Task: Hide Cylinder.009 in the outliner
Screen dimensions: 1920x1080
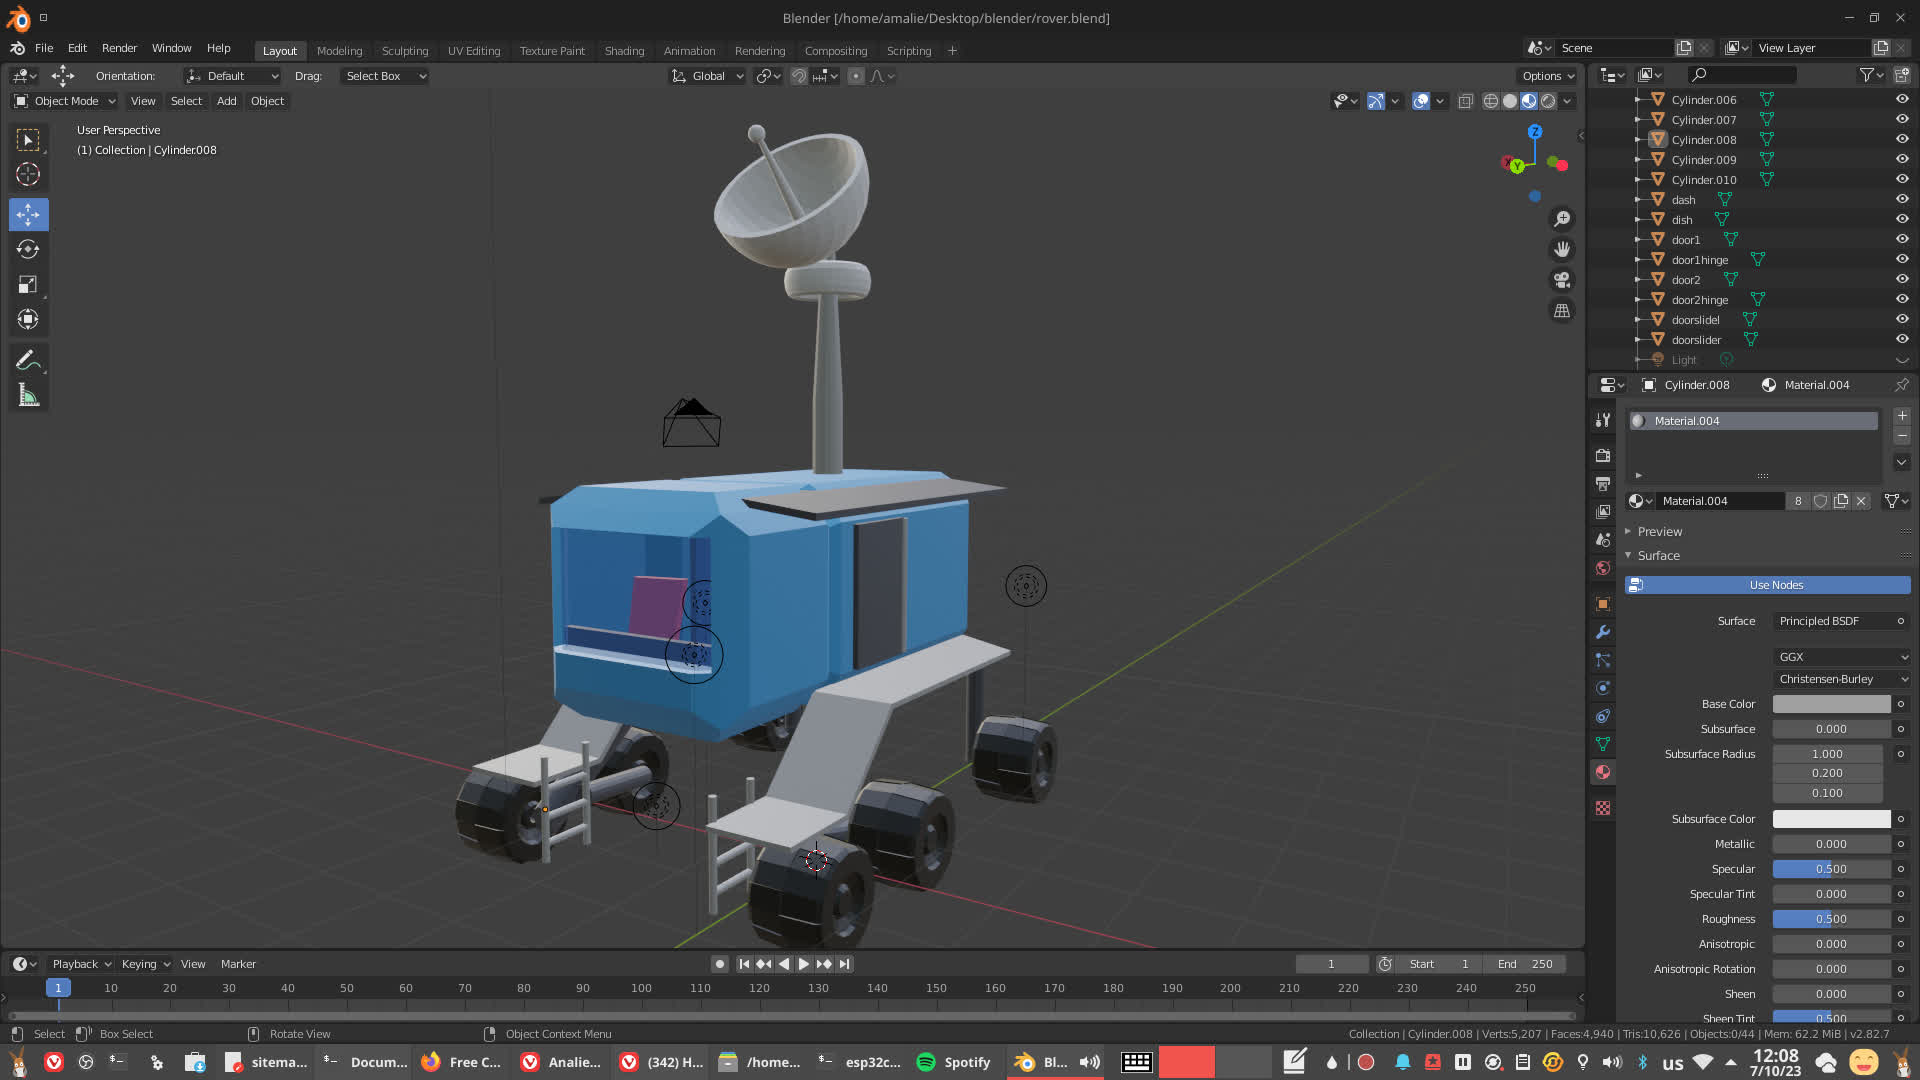Action: [x=1902, y=159]
